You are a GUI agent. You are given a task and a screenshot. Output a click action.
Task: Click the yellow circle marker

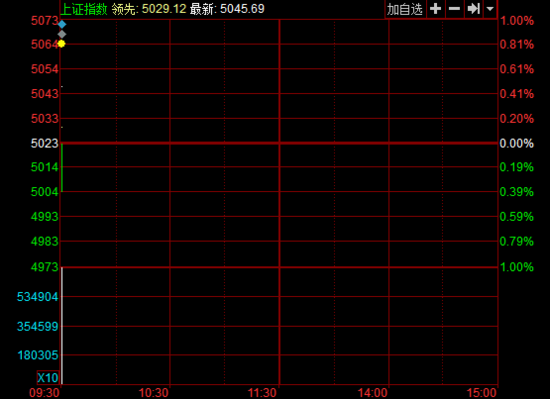pos(61,44)
